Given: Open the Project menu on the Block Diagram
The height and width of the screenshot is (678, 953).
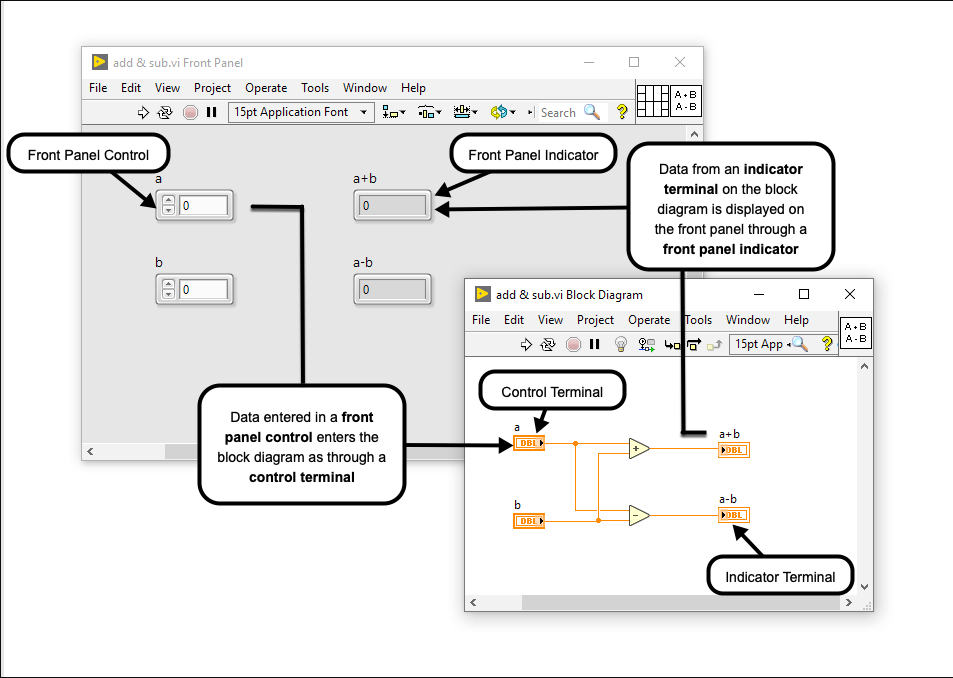Looking at the screenshot, I should click(x=596, y=319).
